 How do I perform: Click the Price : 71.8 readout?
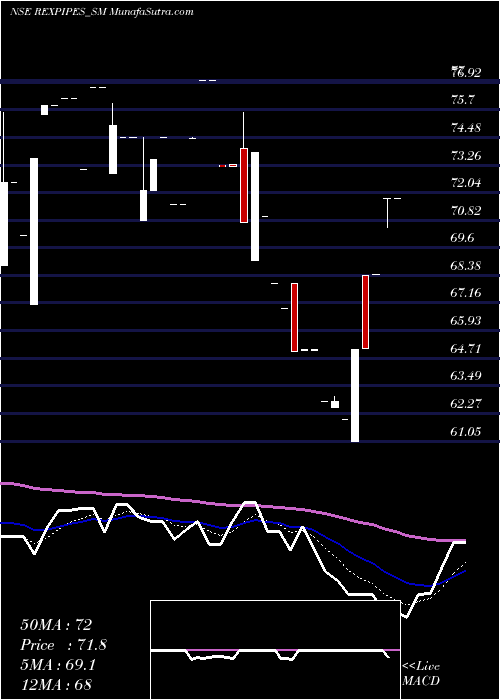(x=63, y=645)
